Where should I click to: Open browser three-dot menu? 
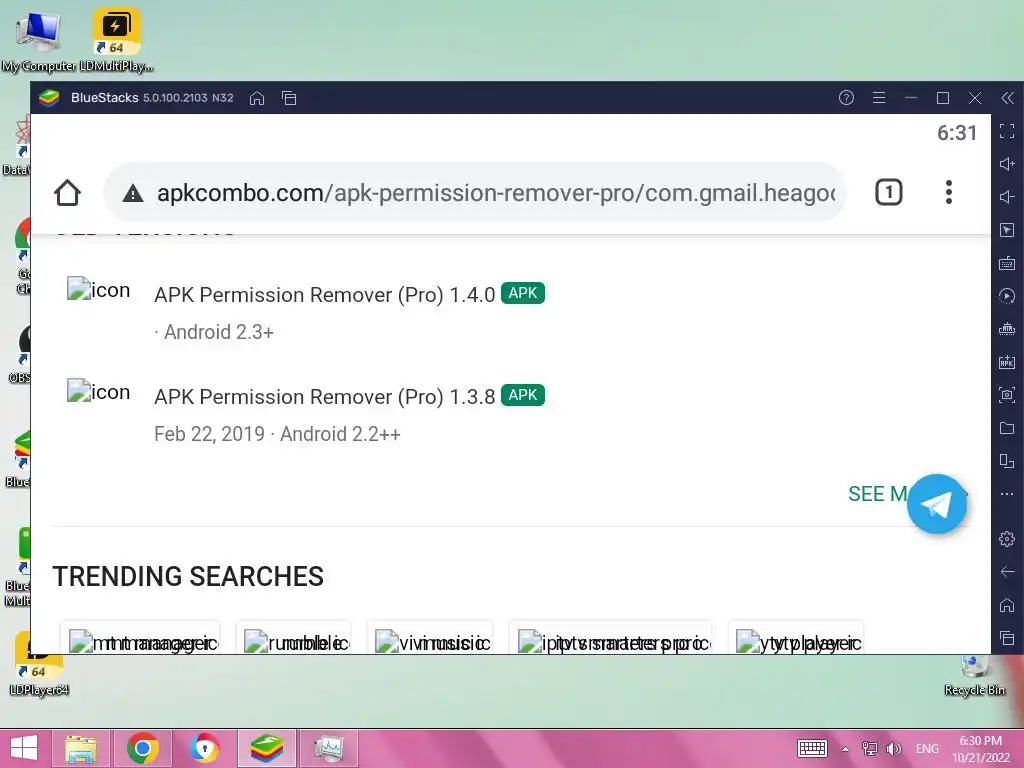tap(949, 193)
